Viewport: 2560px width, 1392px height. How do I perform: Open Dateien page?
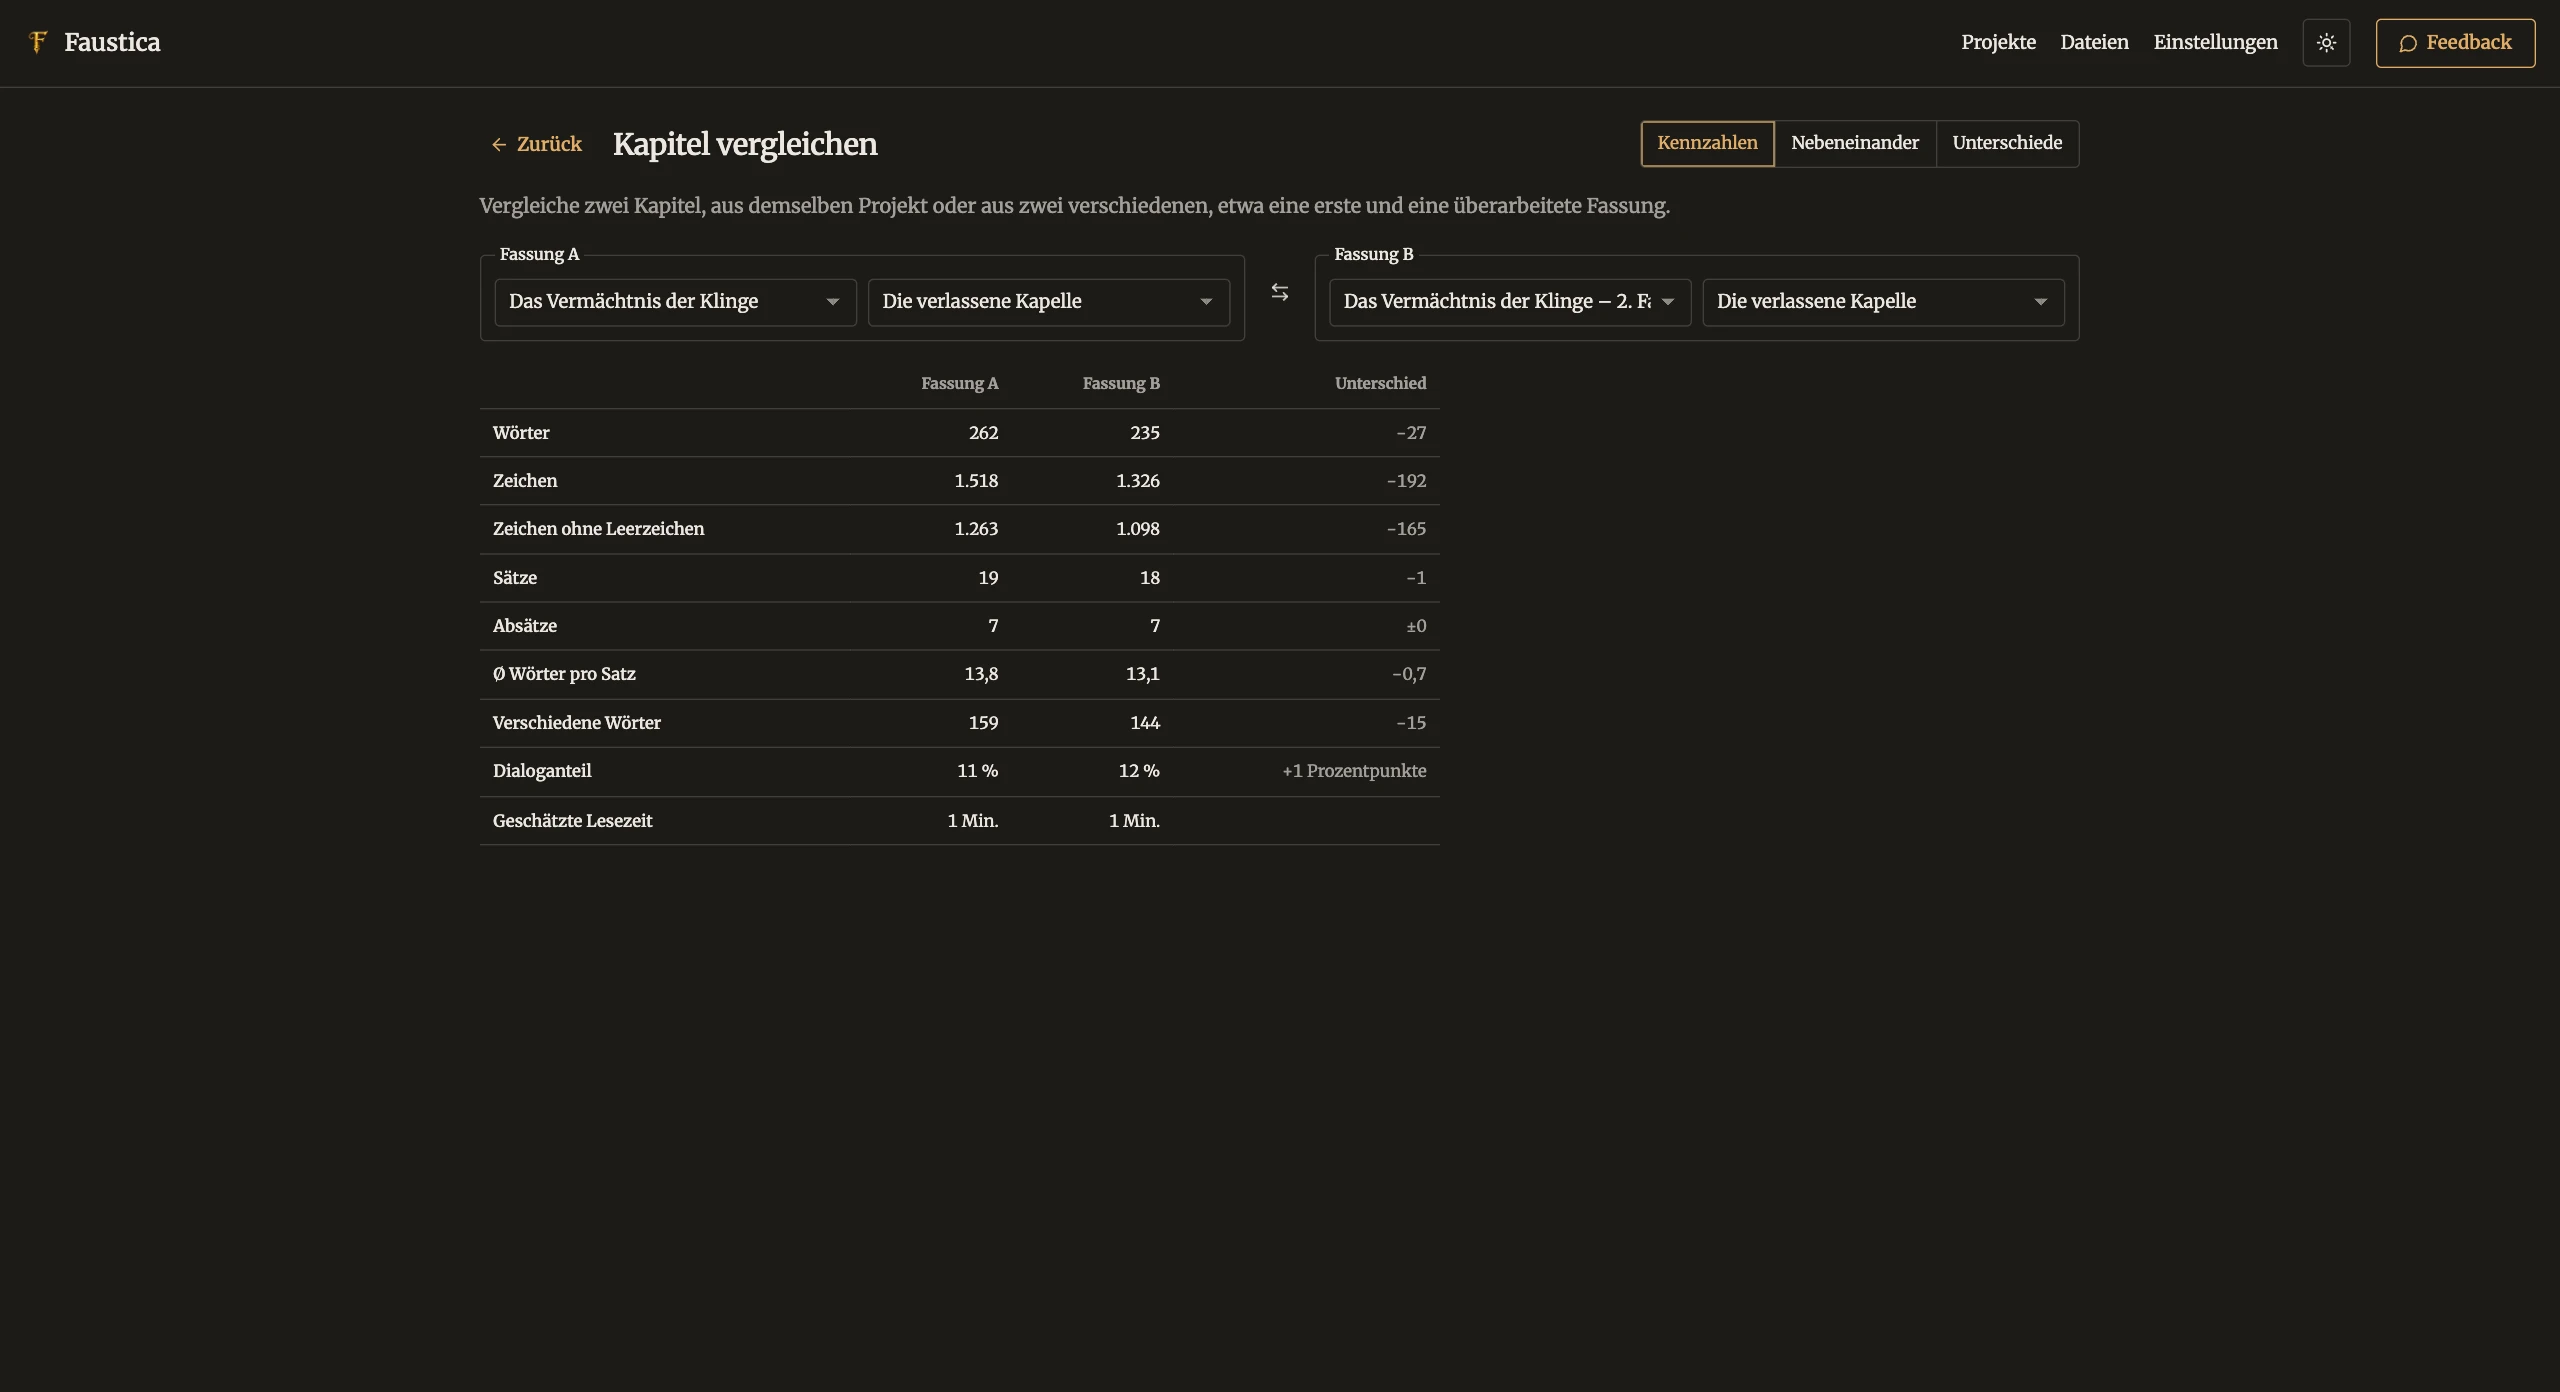point(2094,42)
